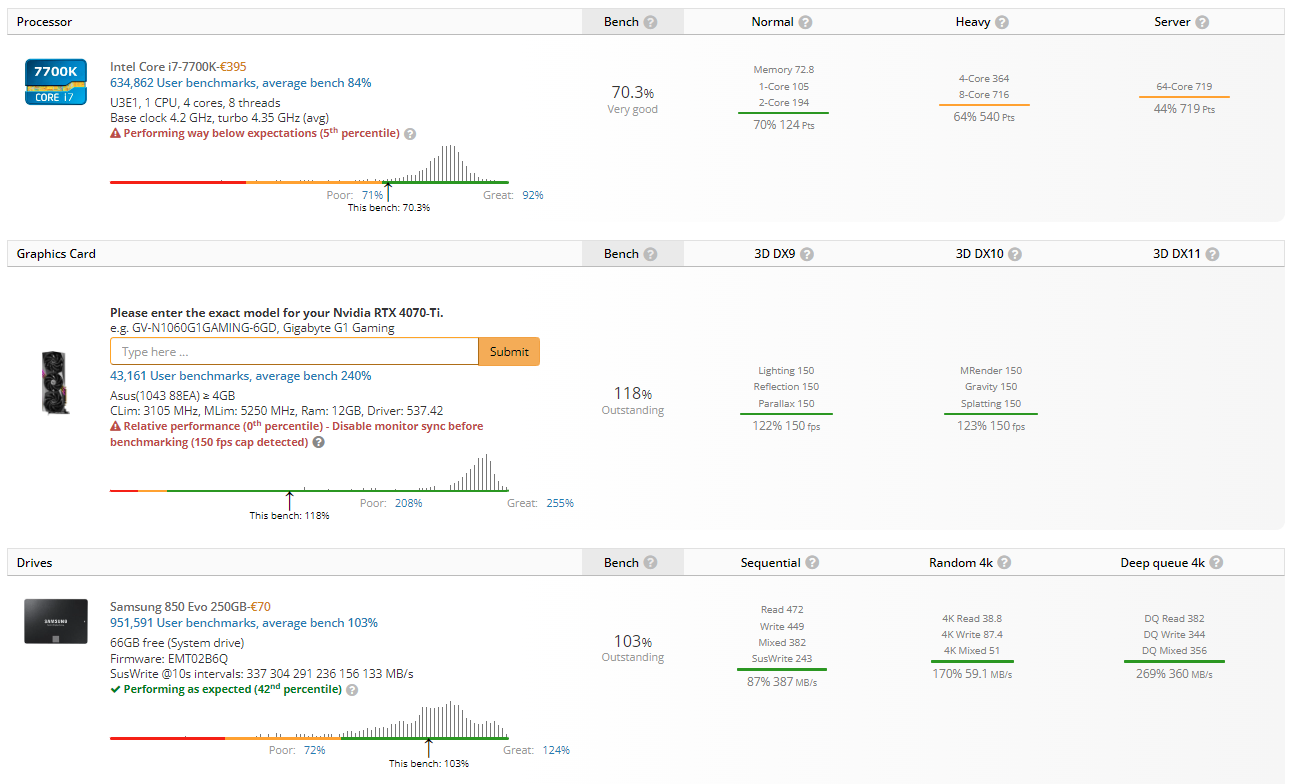Click the 118% Outstanding bench score
The height and width of the screenshot is (784, 1295).
632,400
